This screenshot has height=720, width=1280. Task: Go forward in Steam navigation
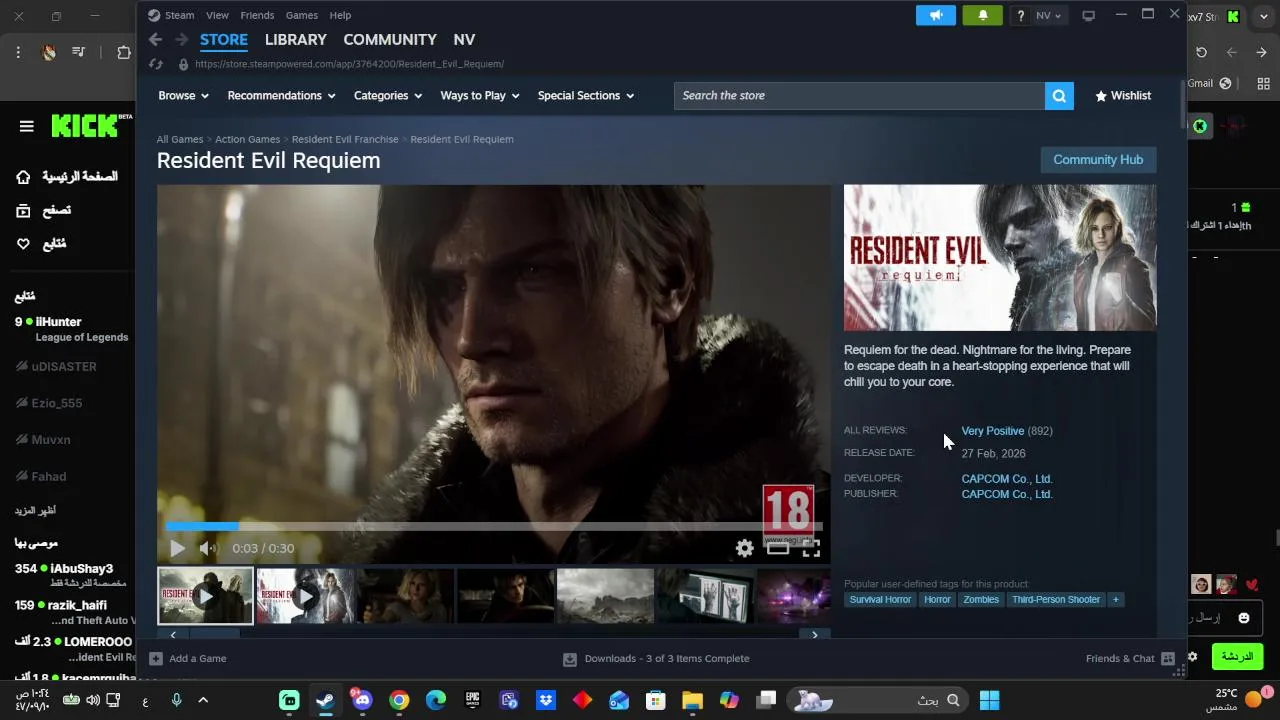click(181, 39)
